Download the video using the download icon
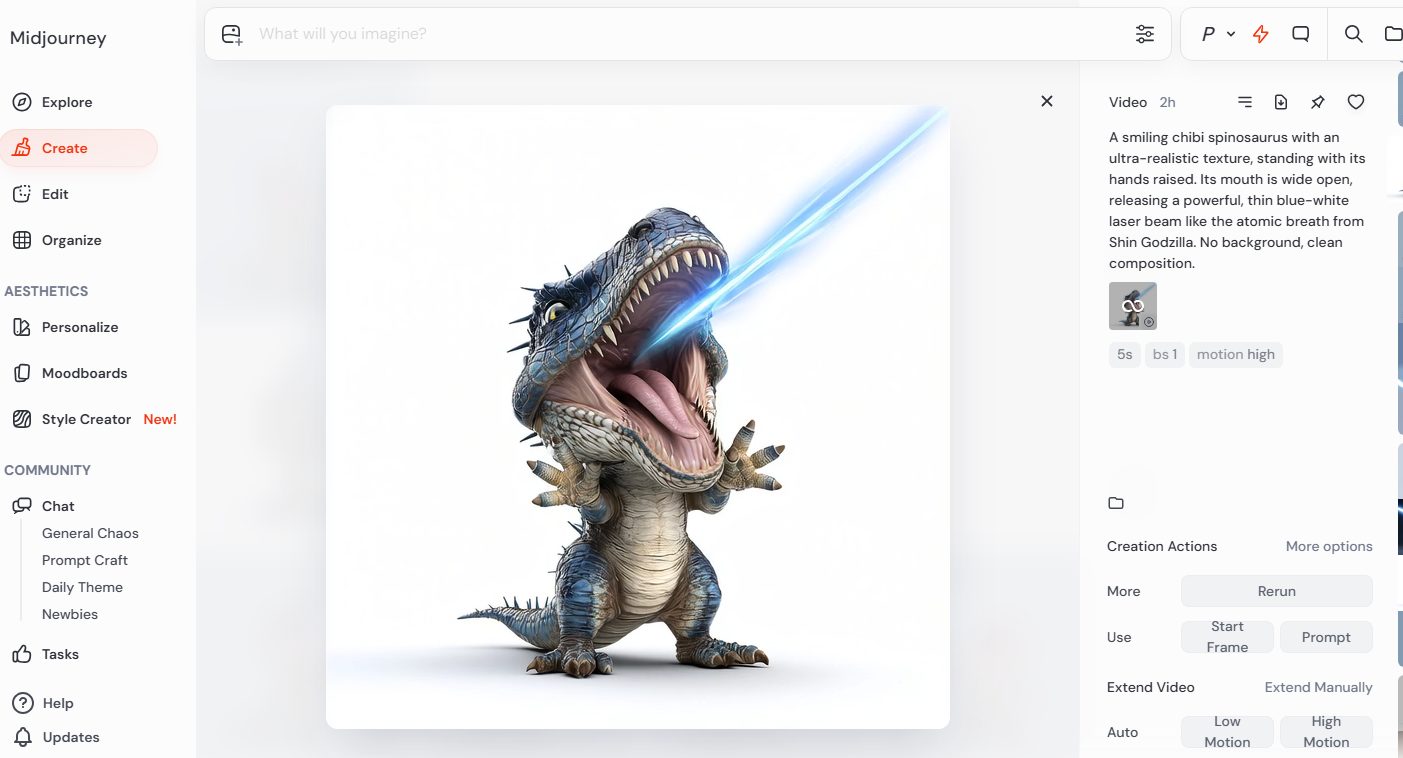Screen dimensions: 1403x758 1281,102
